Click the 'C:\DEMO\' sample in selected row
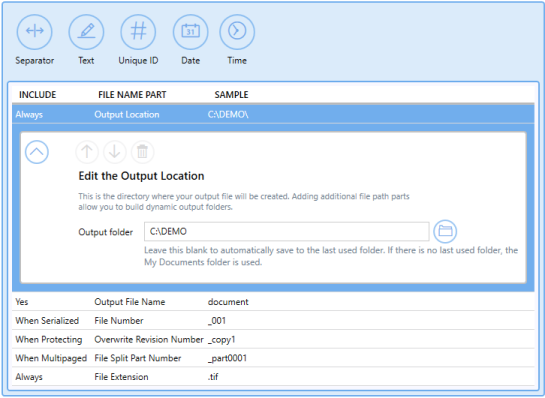 [x=228, y=114]
